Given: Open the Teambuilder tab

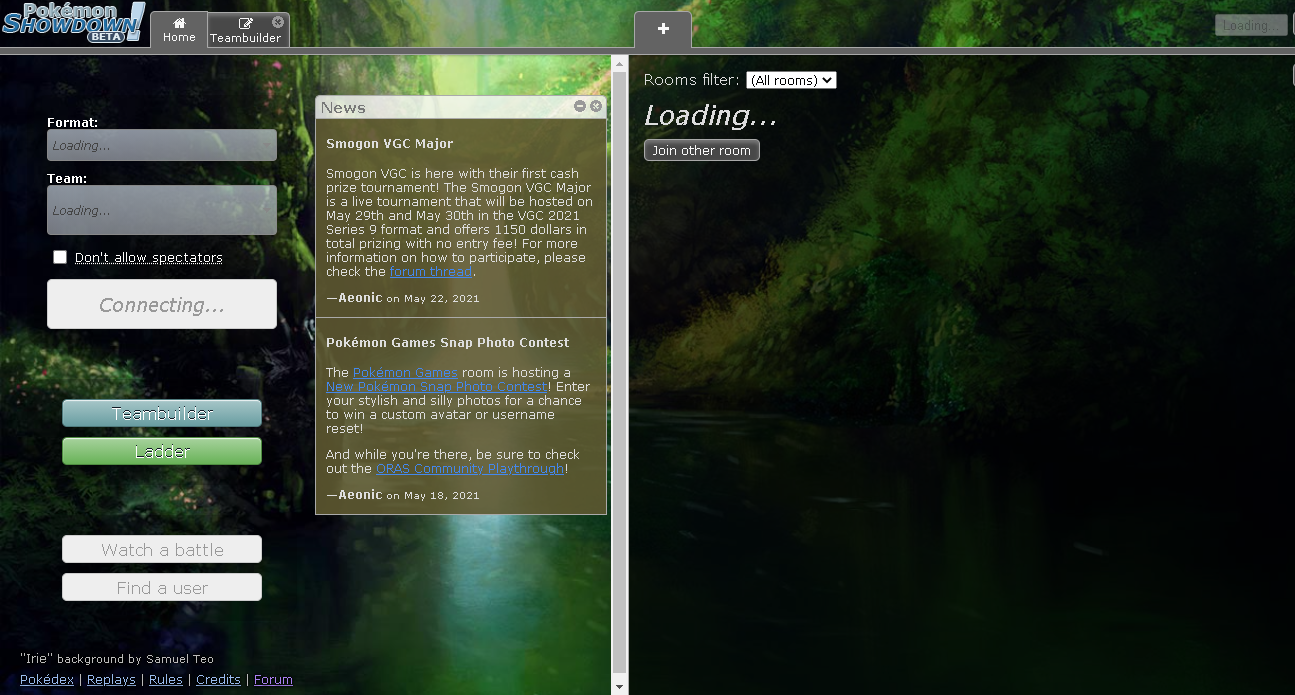Looking at the screenshot, I should coord(248,29).
